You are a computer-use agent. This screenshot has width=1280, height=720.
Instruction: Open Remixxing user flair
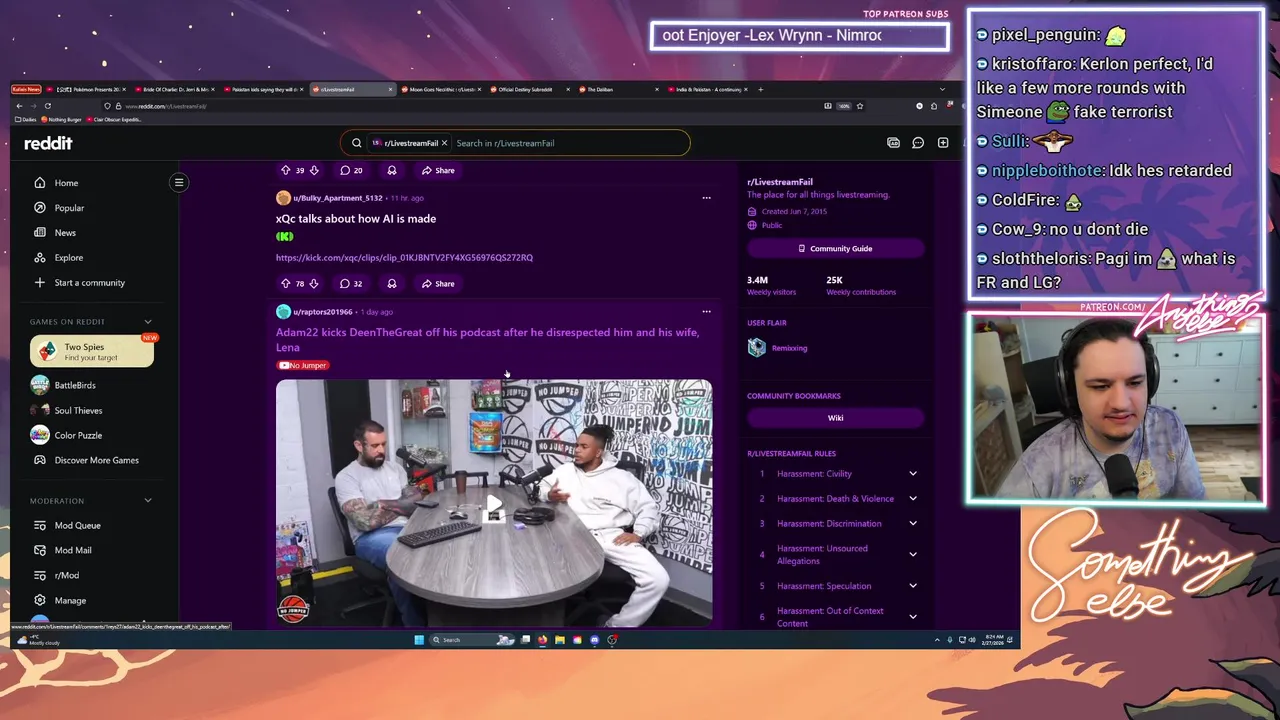789,348
